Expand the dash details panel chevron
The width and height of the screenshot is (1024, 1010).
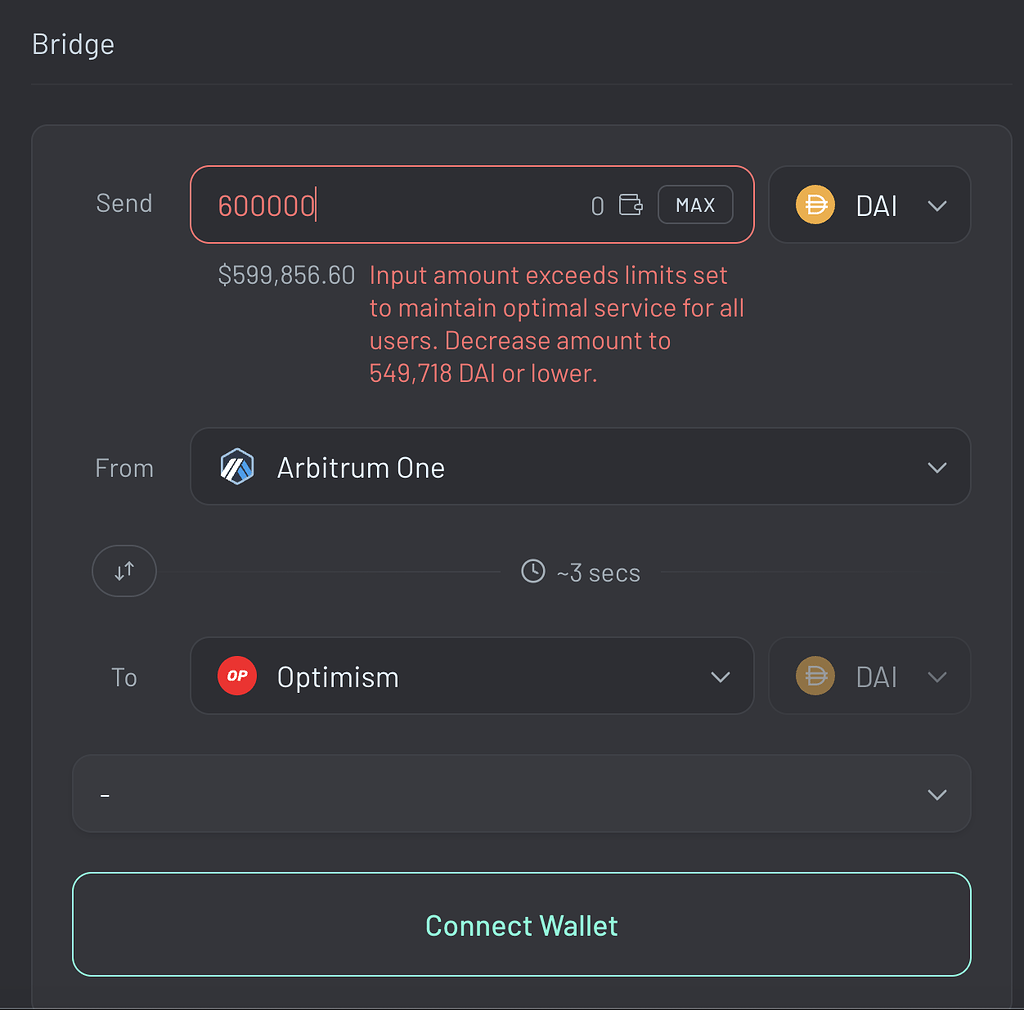click(x=937, y=795)
